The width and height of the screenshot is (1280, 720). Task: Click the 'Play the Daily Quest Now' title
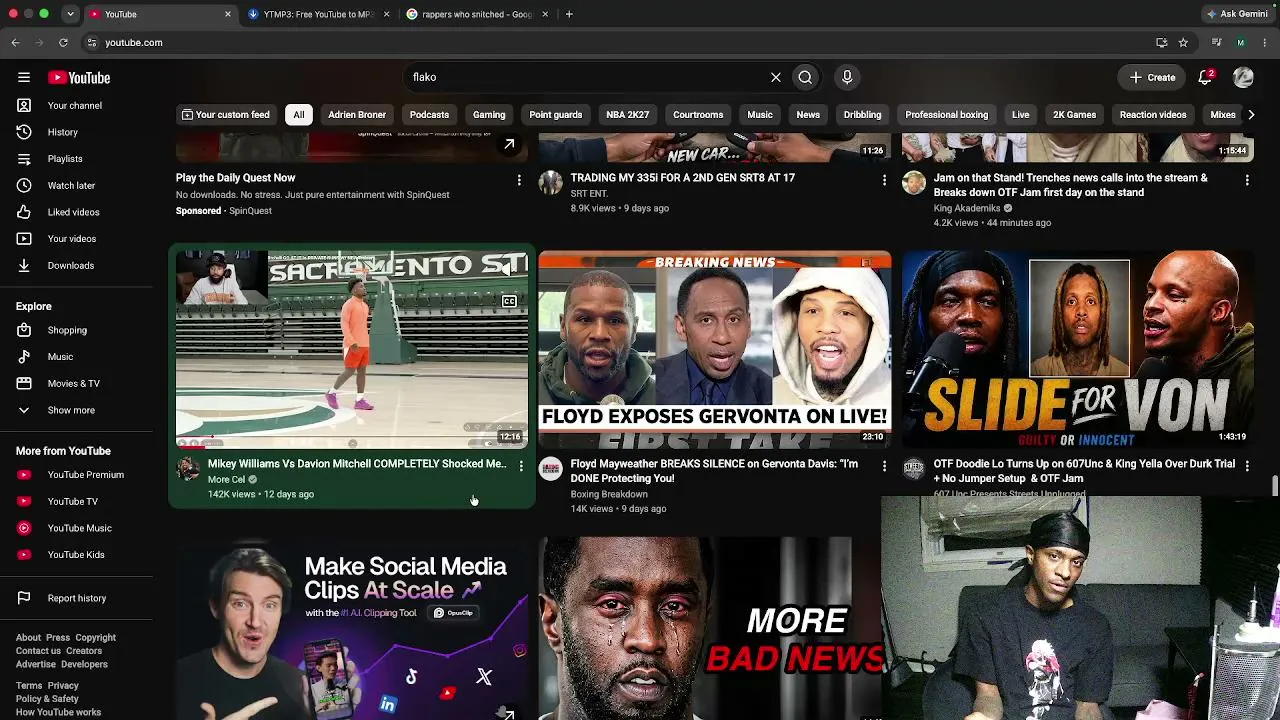coord(236,178)
